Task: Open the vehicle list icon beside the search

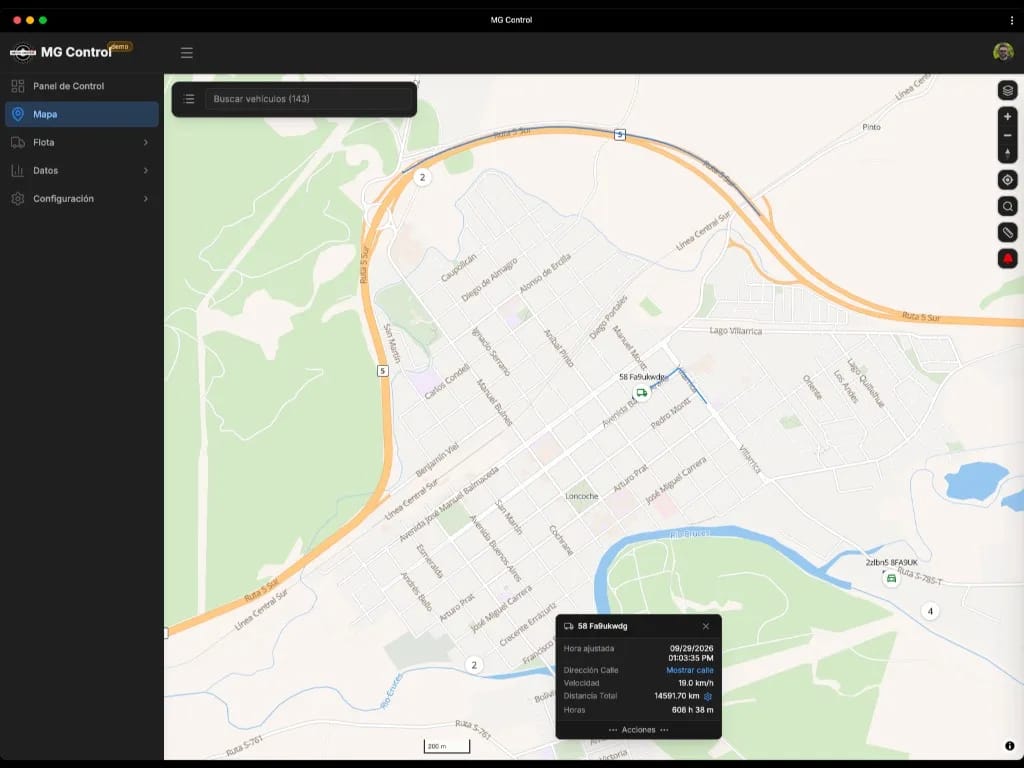Action: tap(189, 99)
